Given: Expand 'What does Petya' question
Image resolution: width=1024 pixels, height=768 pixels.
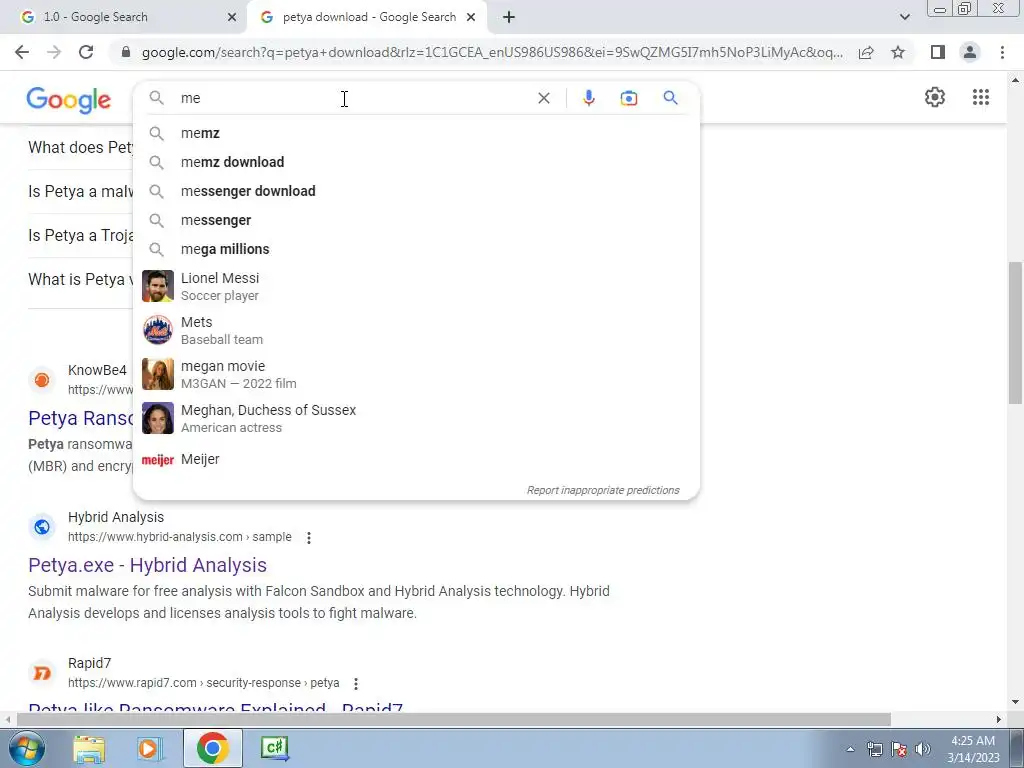Looking at the screenshot, I should click(x=80, y=148).
